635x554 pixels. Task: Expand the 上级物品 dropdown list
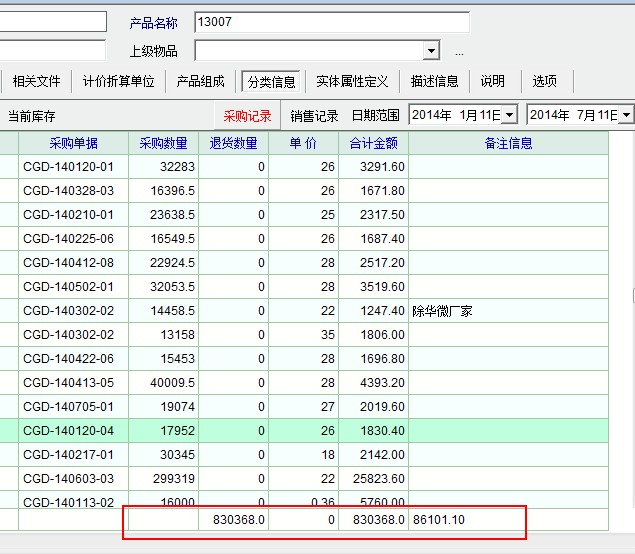coord(431,51)
